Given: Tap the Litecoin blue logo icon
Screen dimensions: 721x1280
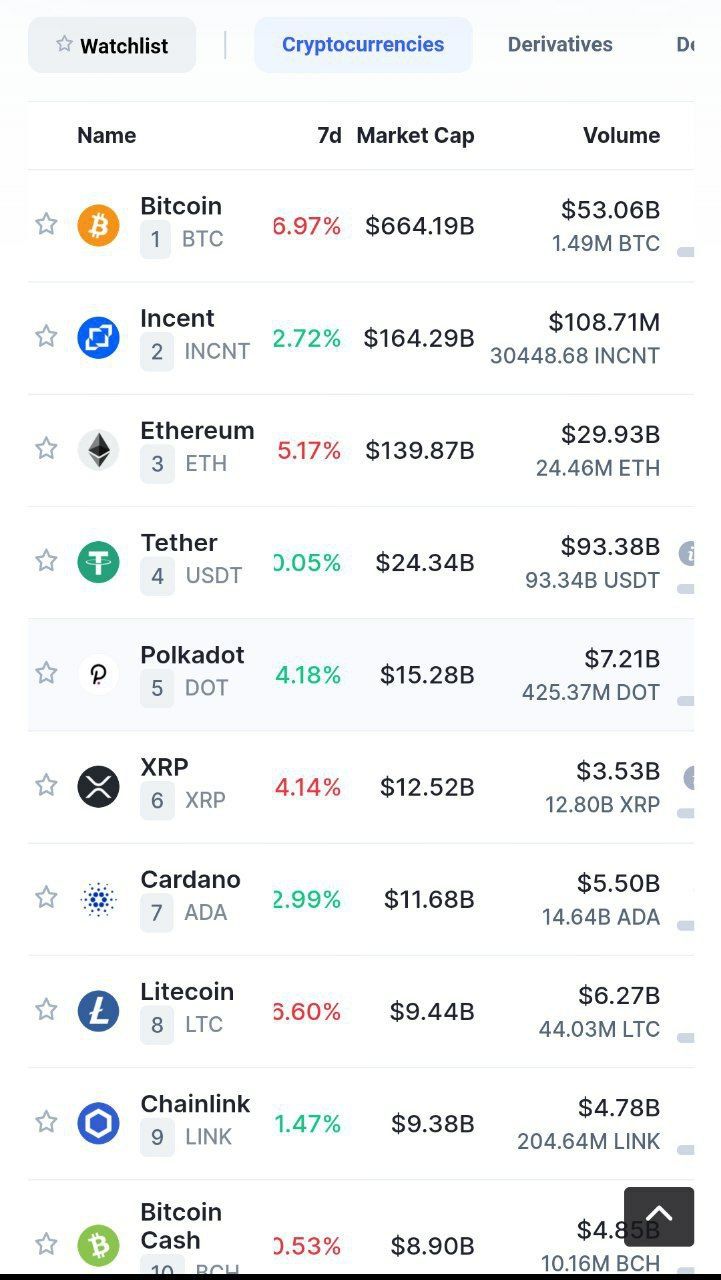Looking at the screenshot, I should 98,1011.
